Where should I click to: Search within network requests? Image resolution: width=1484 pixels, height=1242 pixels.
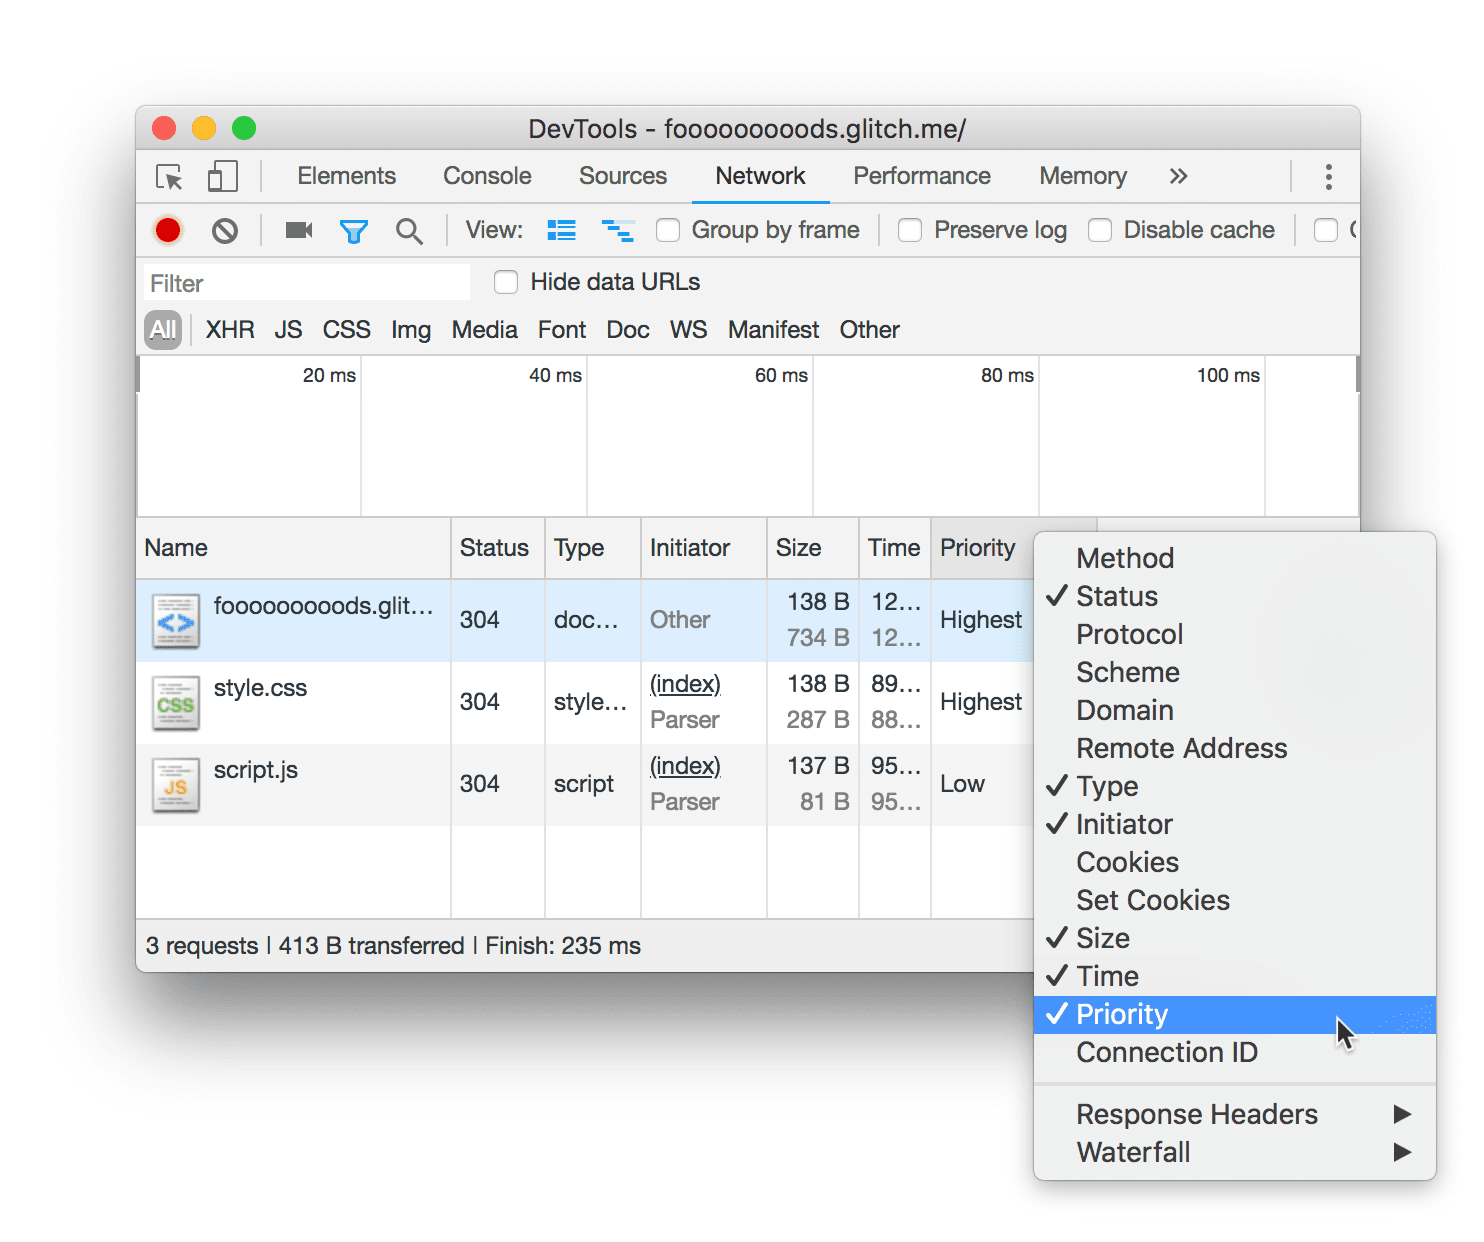409,230
